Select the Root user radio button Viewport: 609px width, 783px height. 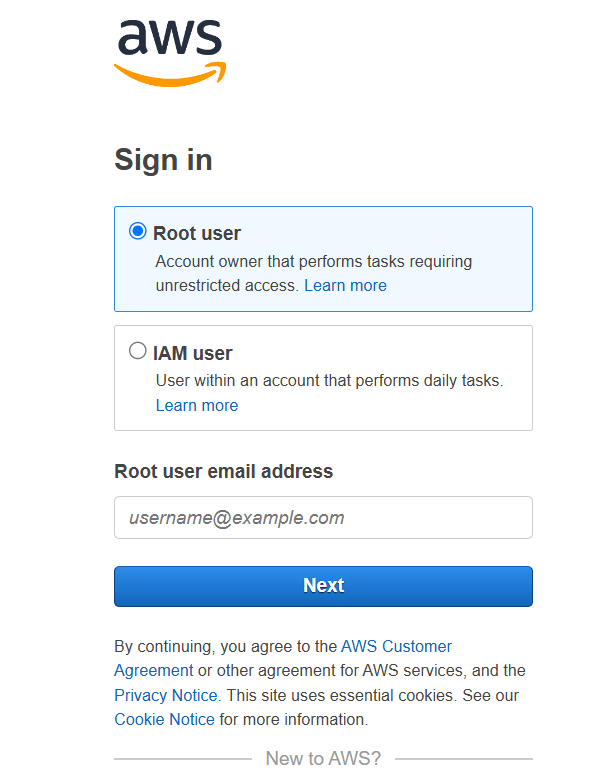138,231
